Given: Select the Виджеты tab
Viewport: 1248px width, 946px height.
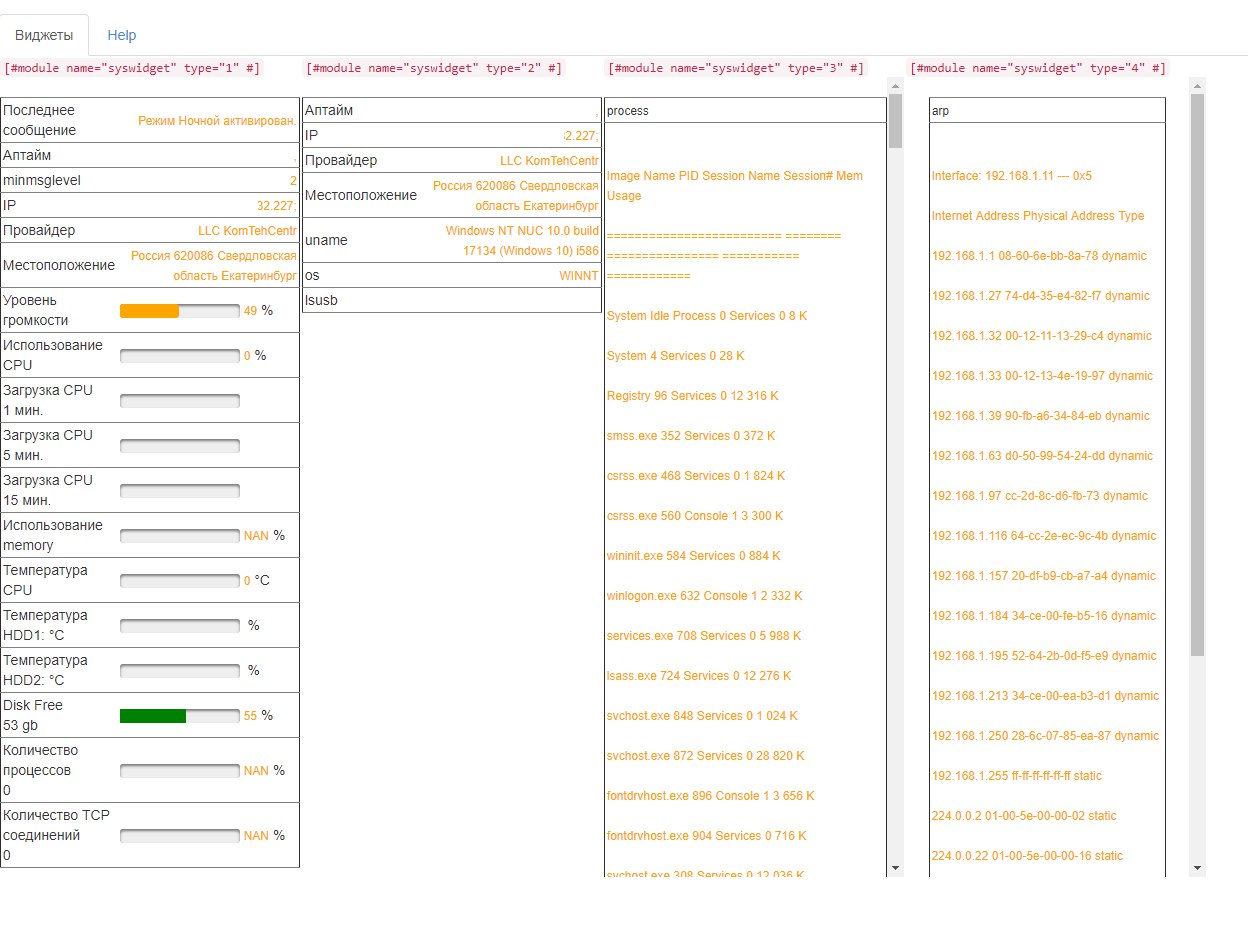Looking at the screenshot, I should pyautogui.click(x=44, y=35).
